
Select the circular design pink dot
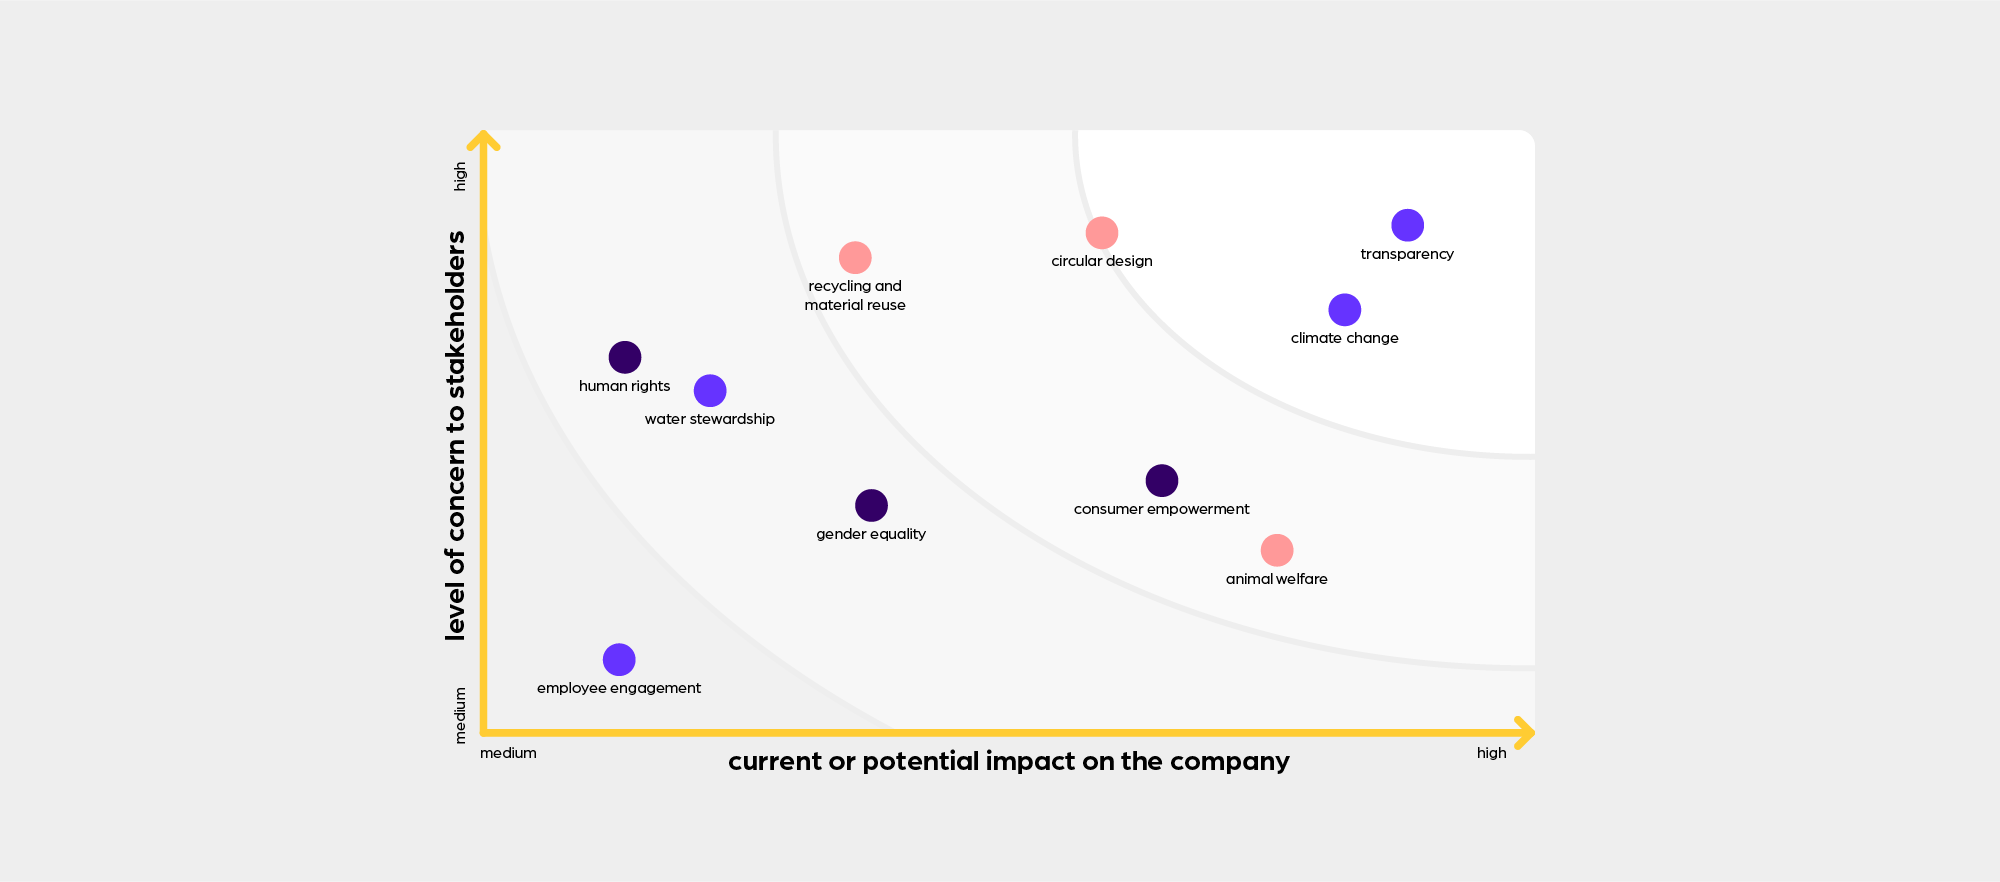[1101, 233]
